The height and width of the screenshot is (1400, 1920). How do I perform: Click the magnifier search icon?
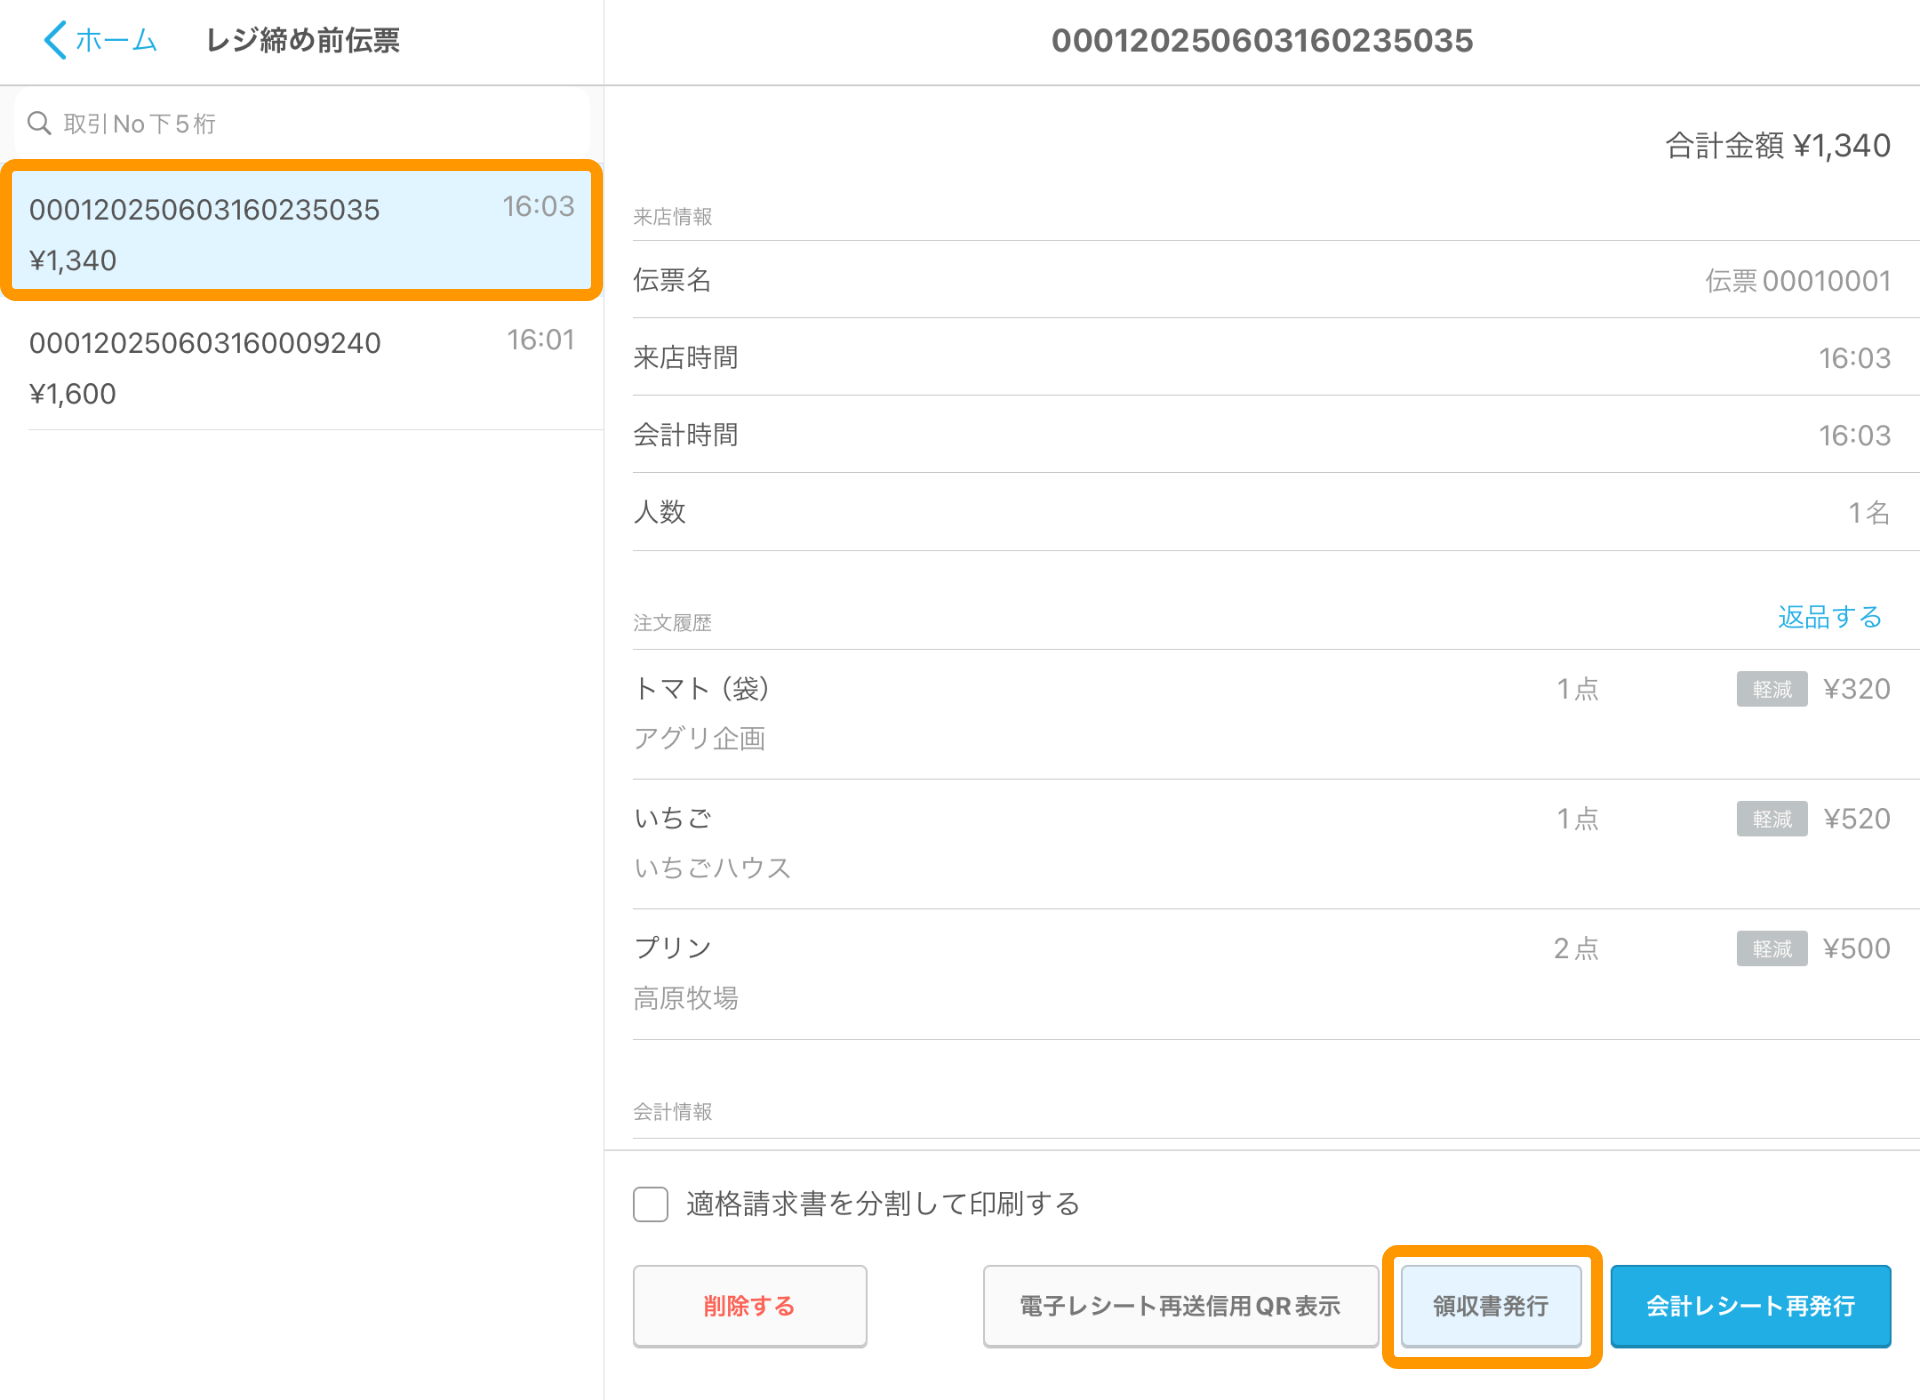39,123
